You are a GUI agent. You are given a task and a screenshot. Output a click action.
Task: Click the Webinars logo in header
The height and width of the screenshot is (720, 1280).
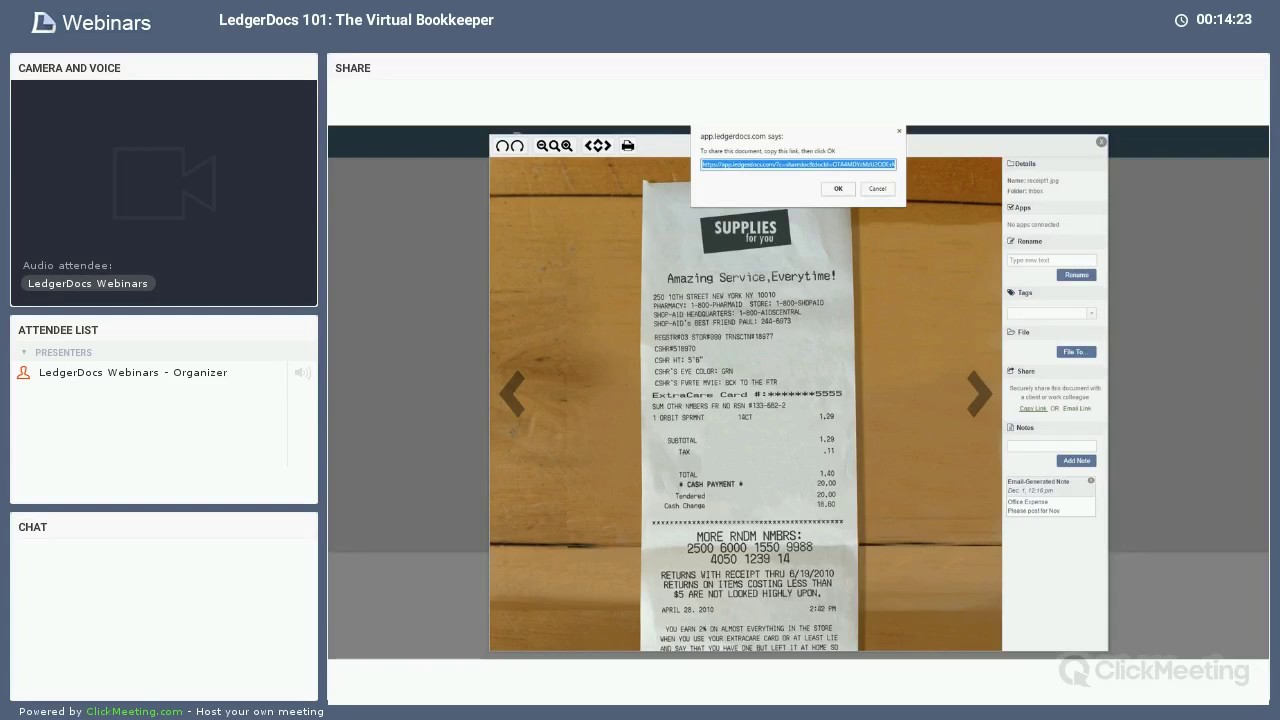click(91, 22)
